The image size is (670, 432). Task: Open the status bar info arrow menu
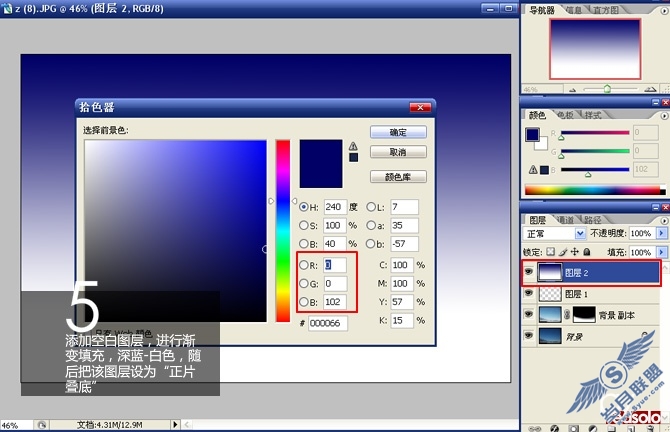click(175, 425)
